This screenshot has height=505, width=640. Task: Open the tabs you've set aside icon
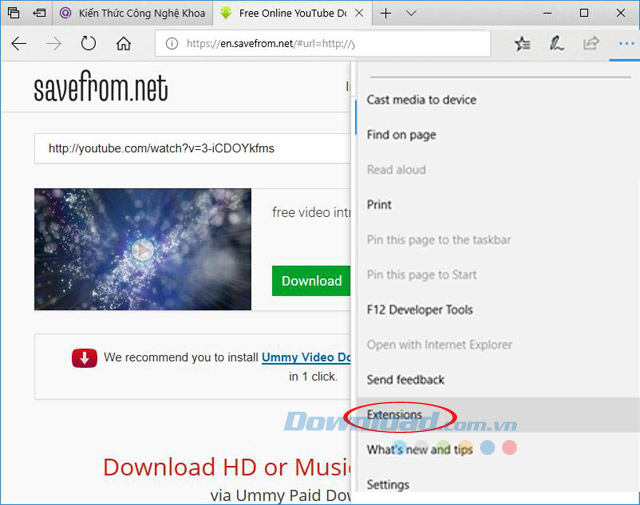click(x=13, y=13)
